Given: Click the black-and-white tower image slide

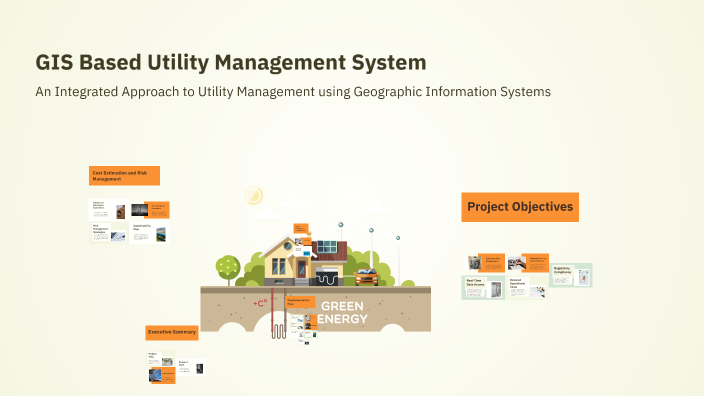Looking at the screenshot, I should 150,210.
